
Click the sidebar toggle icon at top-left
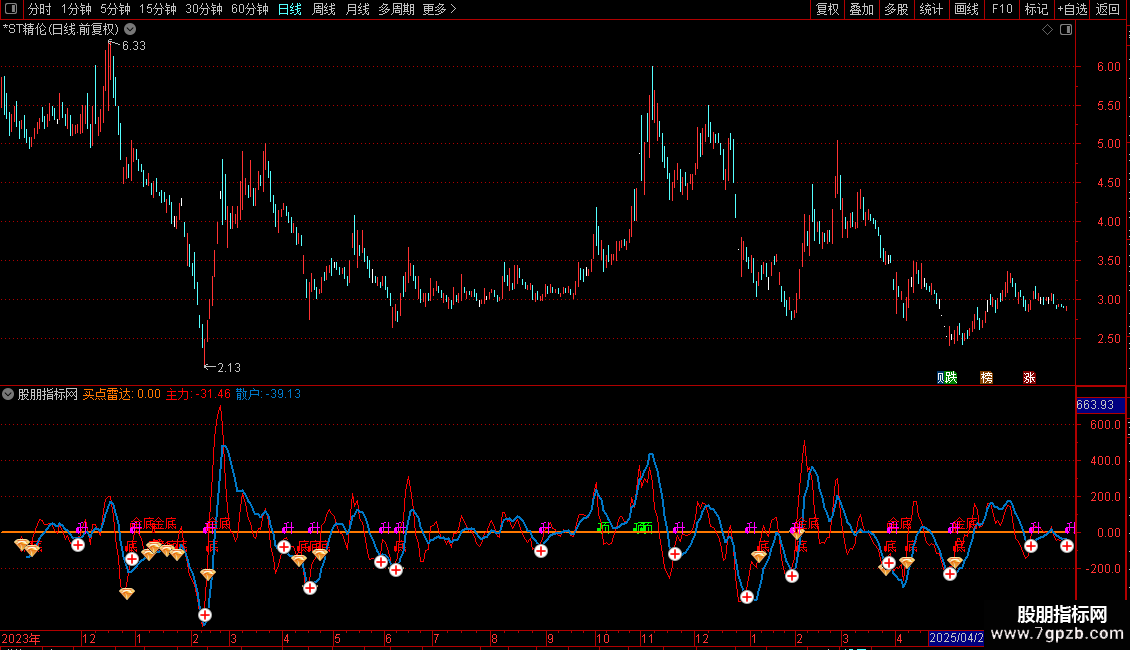pos(12,9)
